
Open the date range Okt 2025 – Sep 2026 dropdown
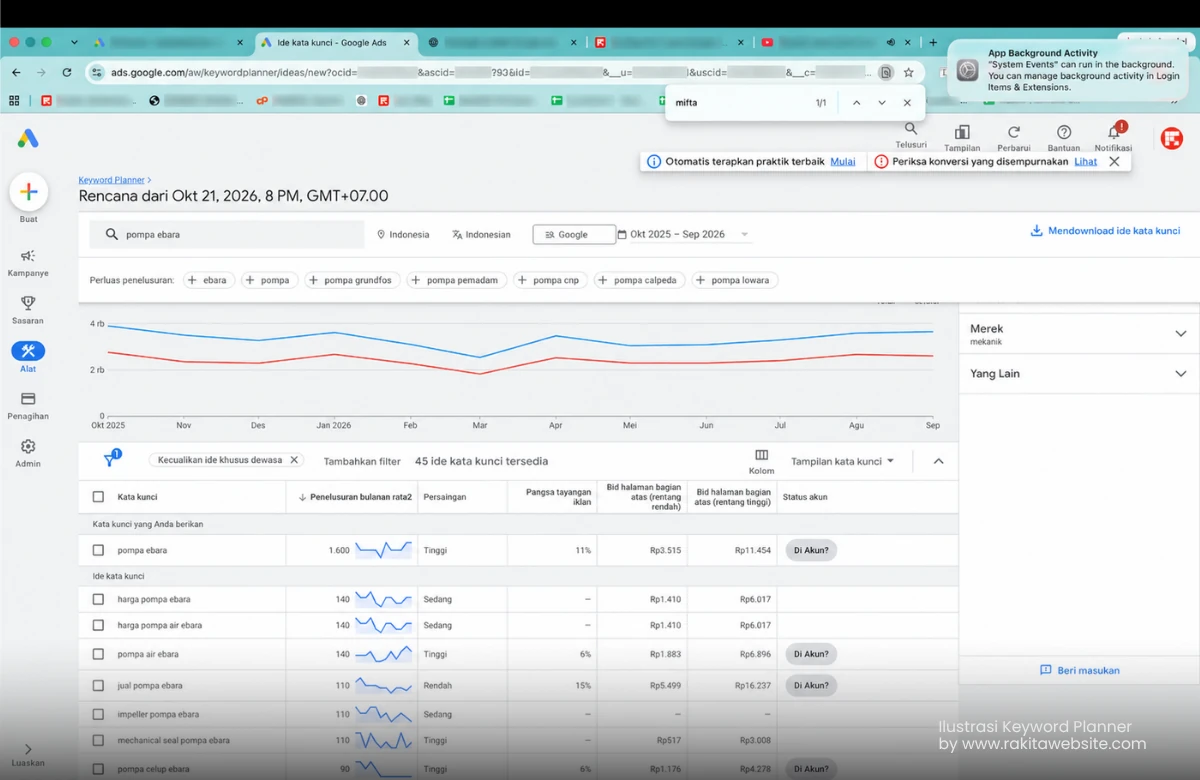[x=684, y=234]
